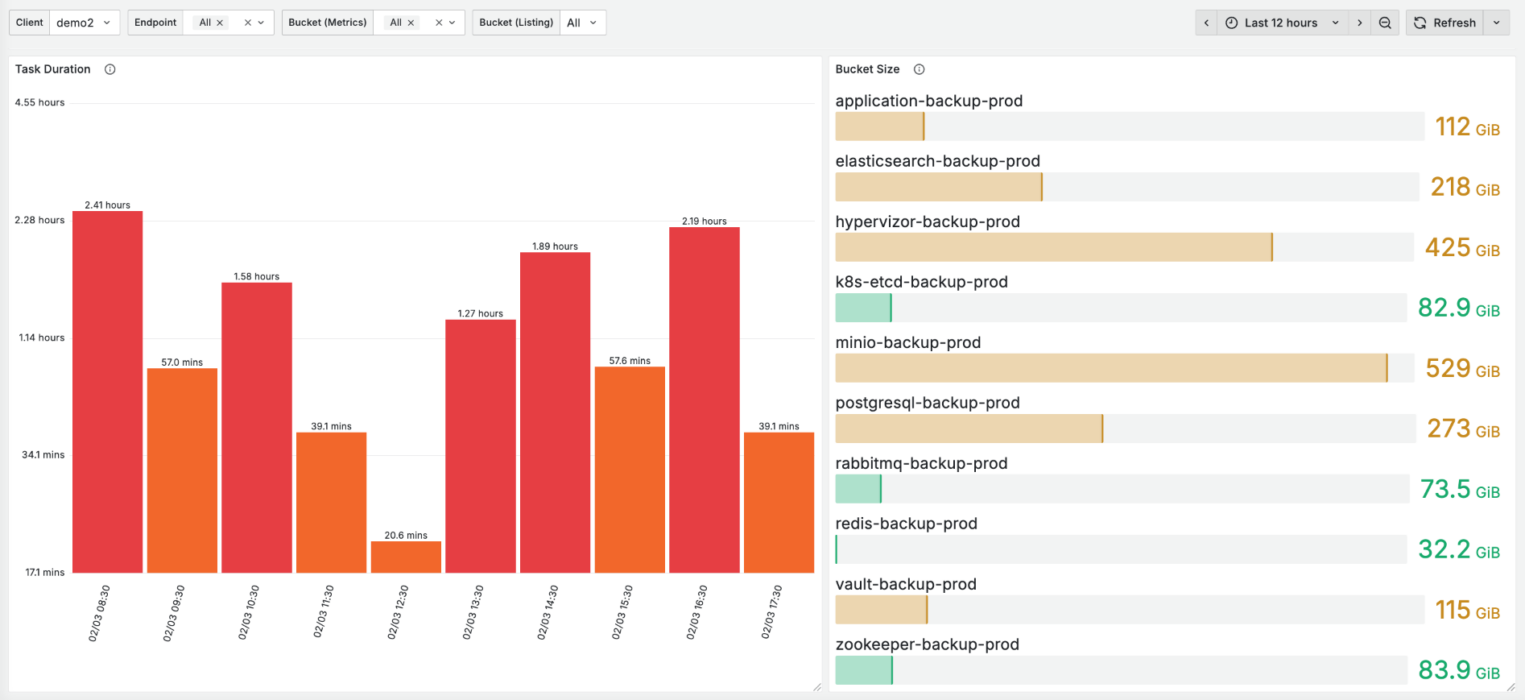Remove the 'All' chip from Endpoint filter
The image size is (1525, 700).
[x=220, y=23]
